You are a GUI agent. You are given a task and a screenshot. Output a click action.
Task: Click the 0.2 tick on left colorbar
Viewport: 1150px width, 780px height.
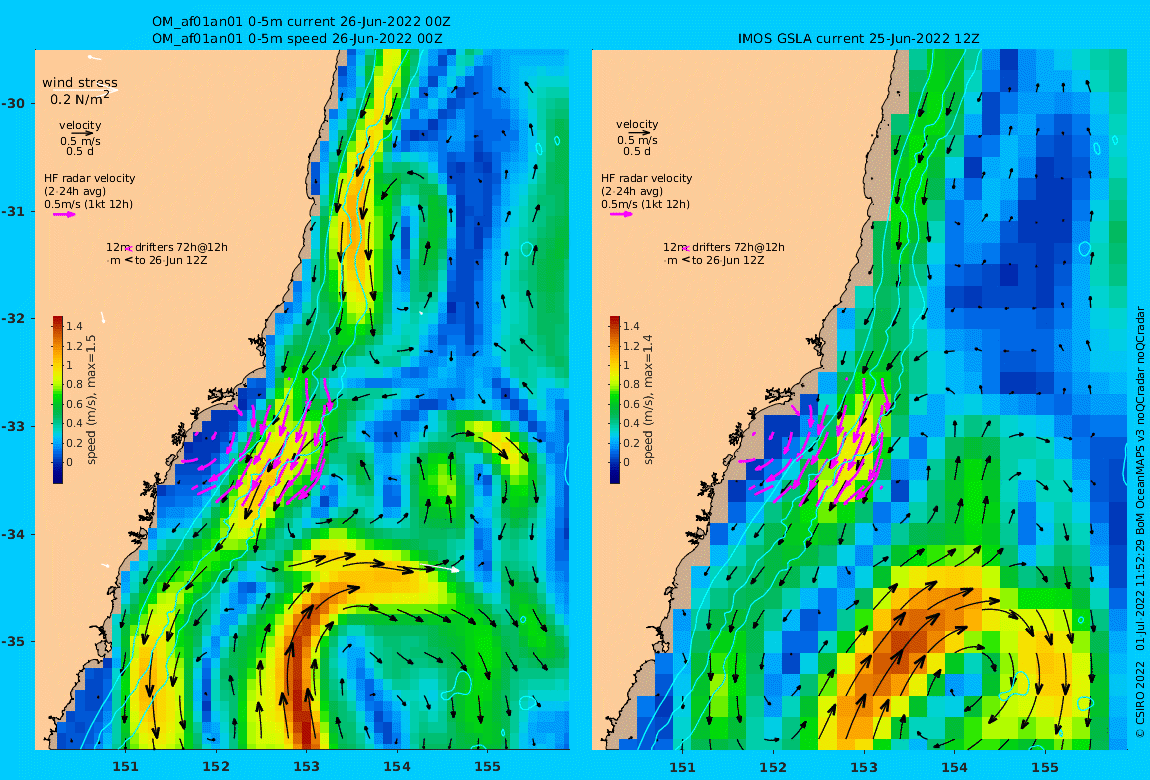click(x=74, y=443)
